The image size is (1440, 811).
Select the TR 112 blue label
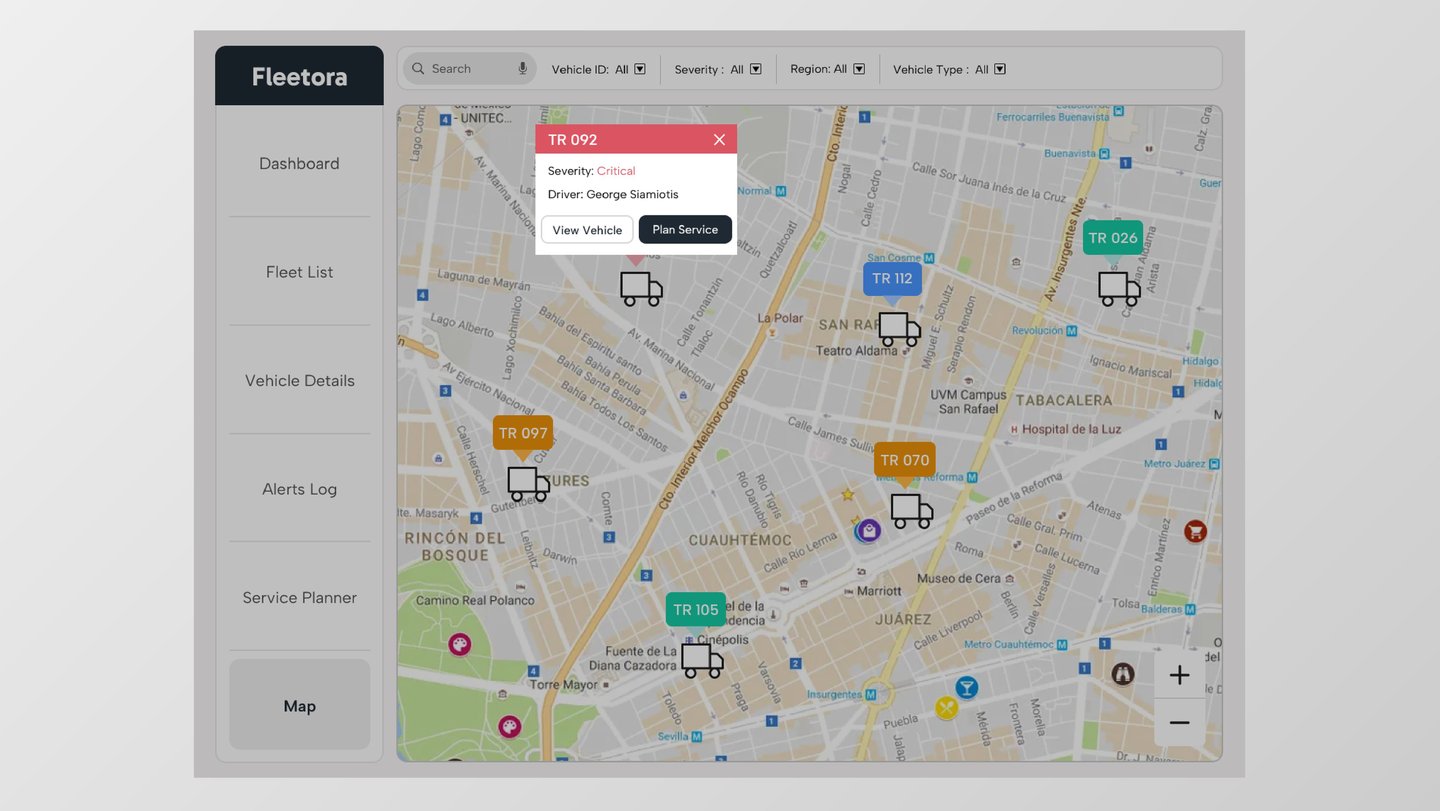(x=892, y=279)
